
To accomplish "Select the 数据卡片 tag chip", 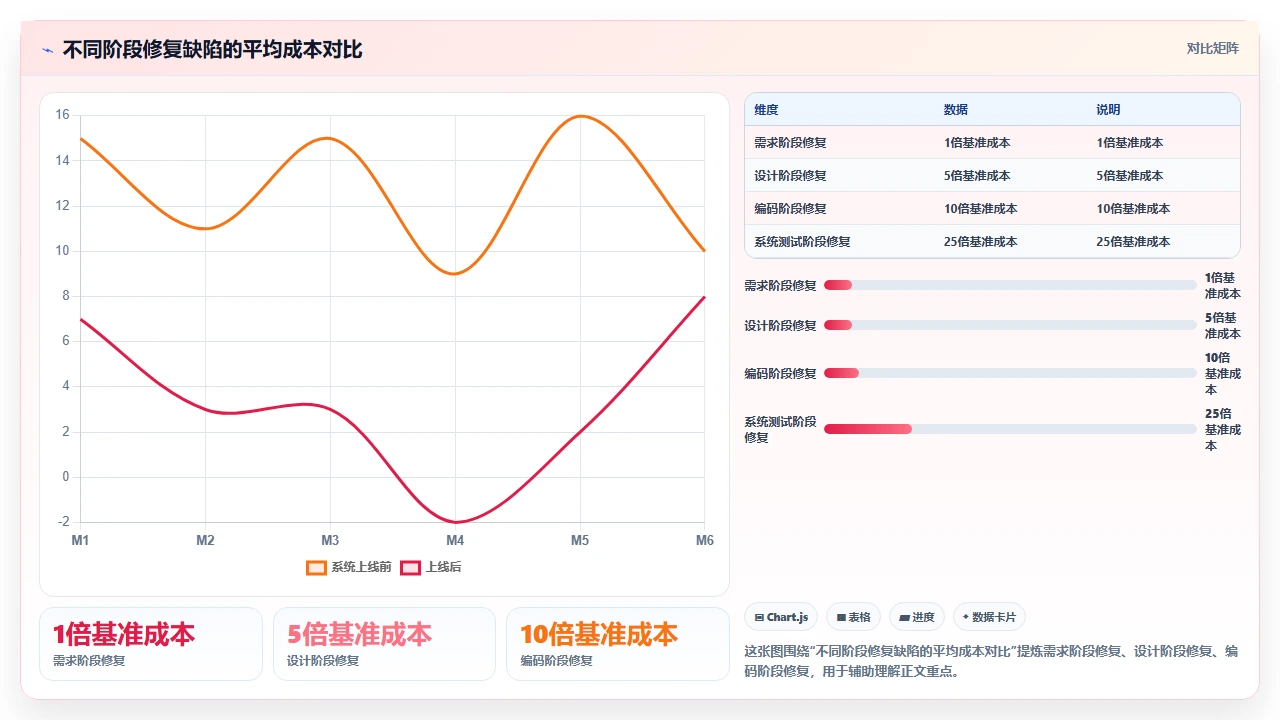I will click(989, 617).
